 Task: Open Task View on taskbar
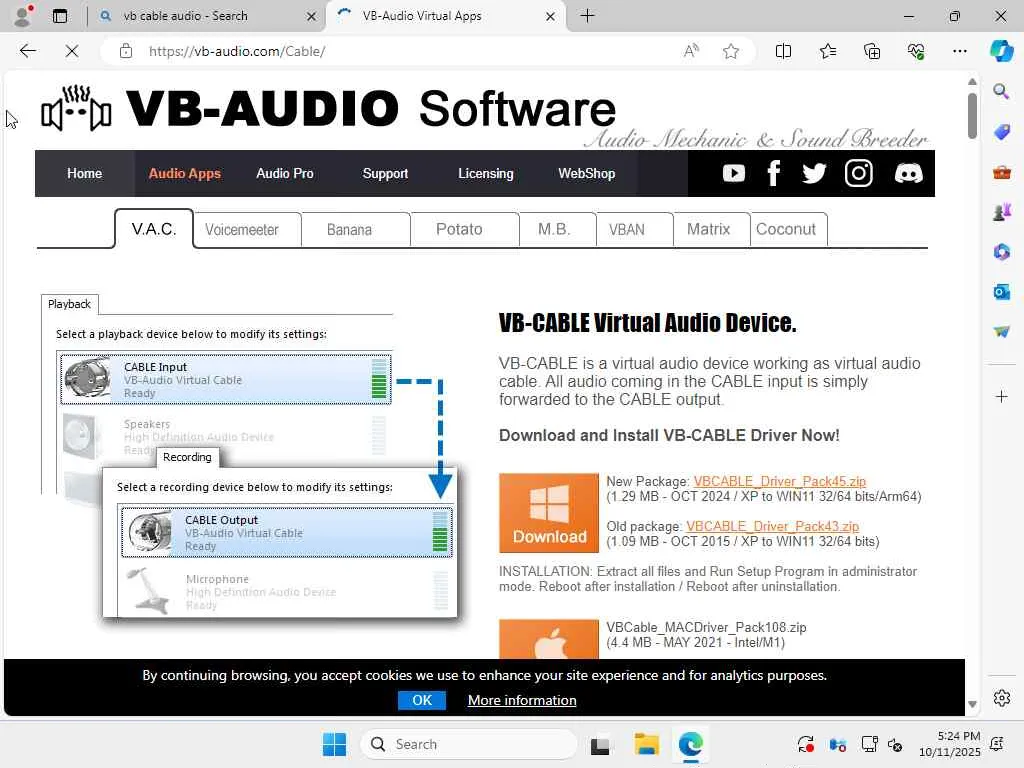tap(600, 744)
